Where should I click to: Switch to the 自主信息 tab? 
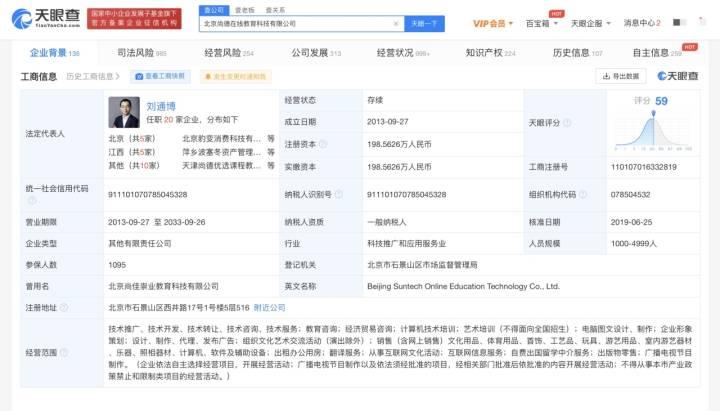[657, 53]
